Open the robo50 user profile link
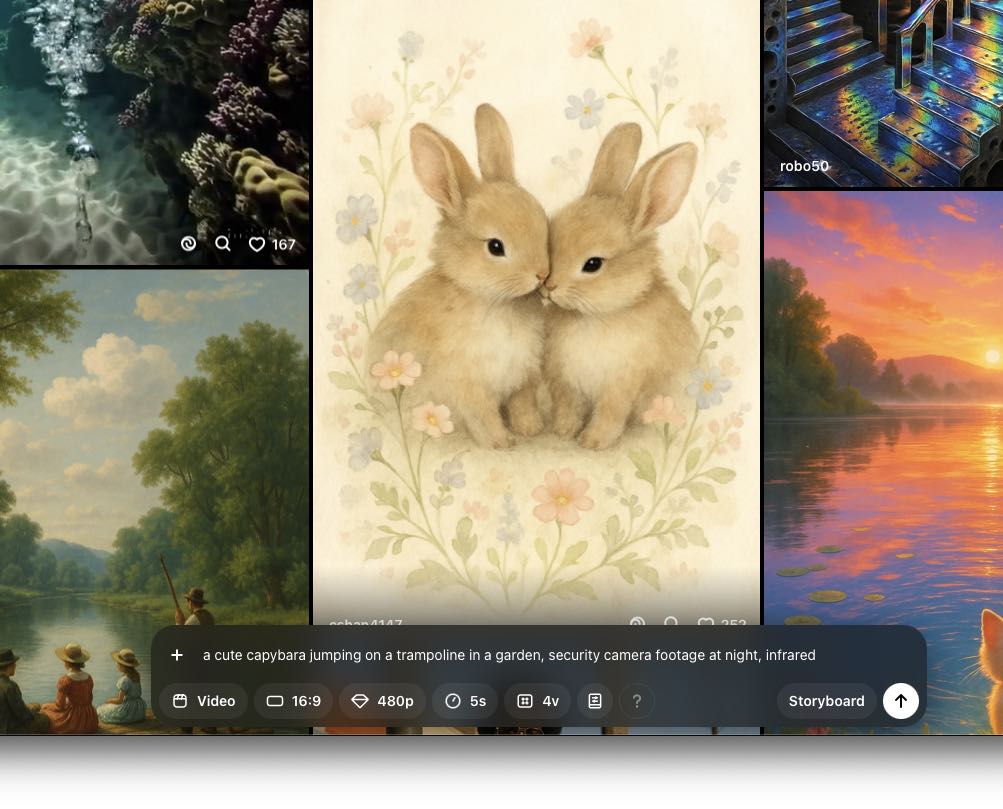This screenshot has width=1003, height=809. click(x=804, y=166)
